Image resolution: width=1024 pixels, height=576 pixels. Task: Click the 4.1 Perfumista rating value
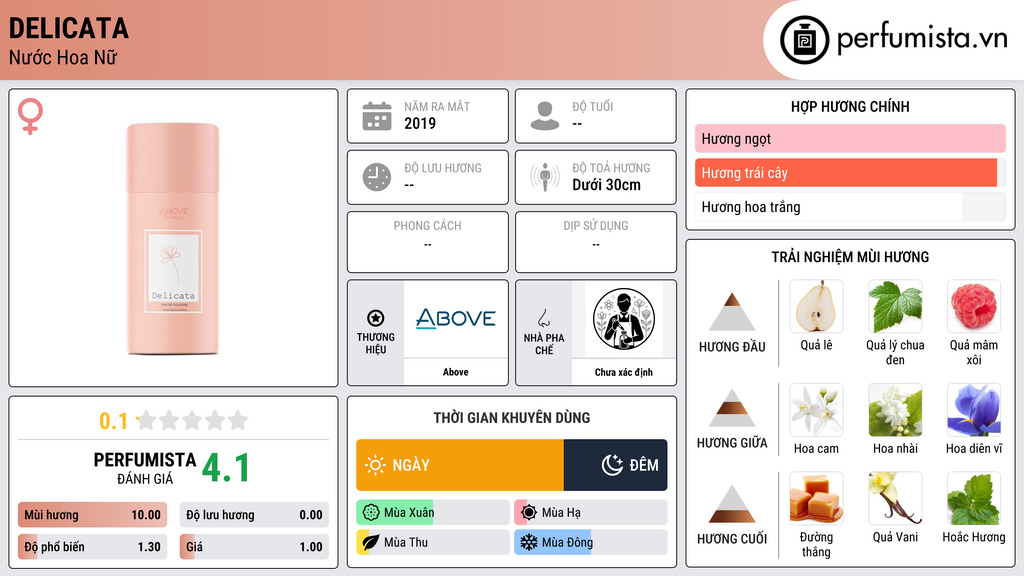coord(226,468)
